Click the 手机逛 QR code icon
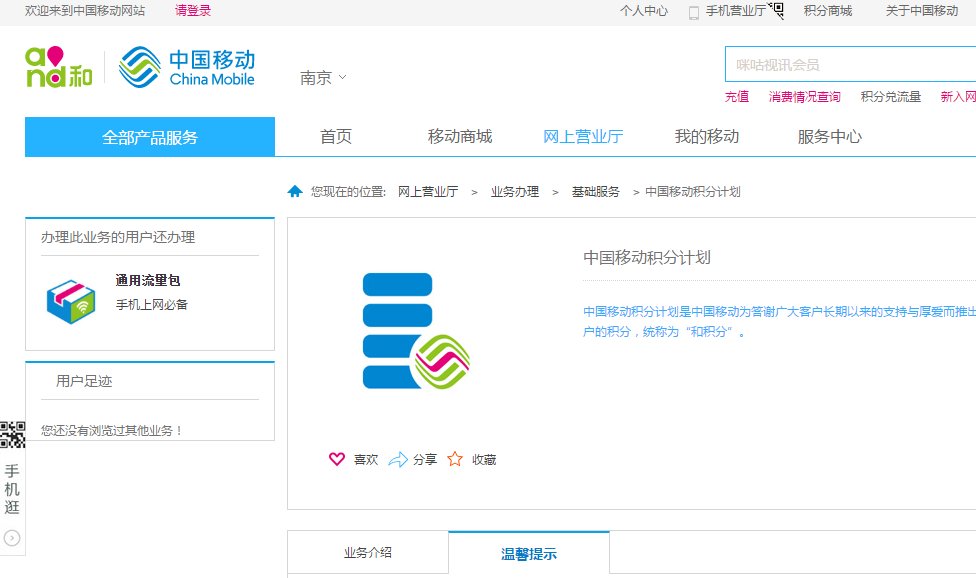976x578 pixels. click(14, 434)
